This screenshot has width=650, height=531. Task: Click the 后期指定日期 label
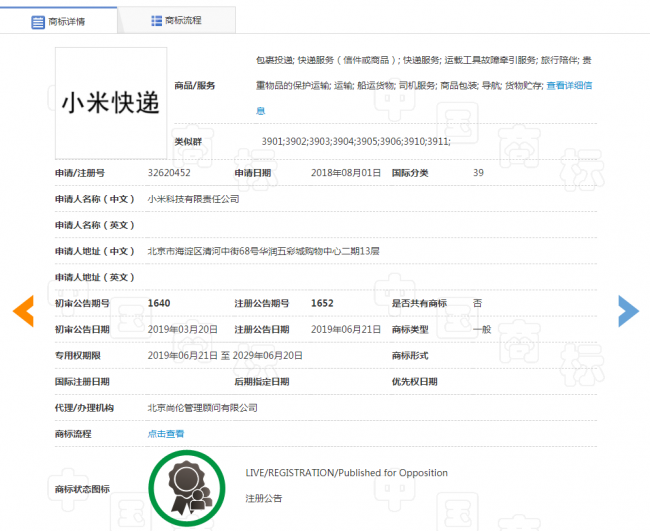pos(262,382)
